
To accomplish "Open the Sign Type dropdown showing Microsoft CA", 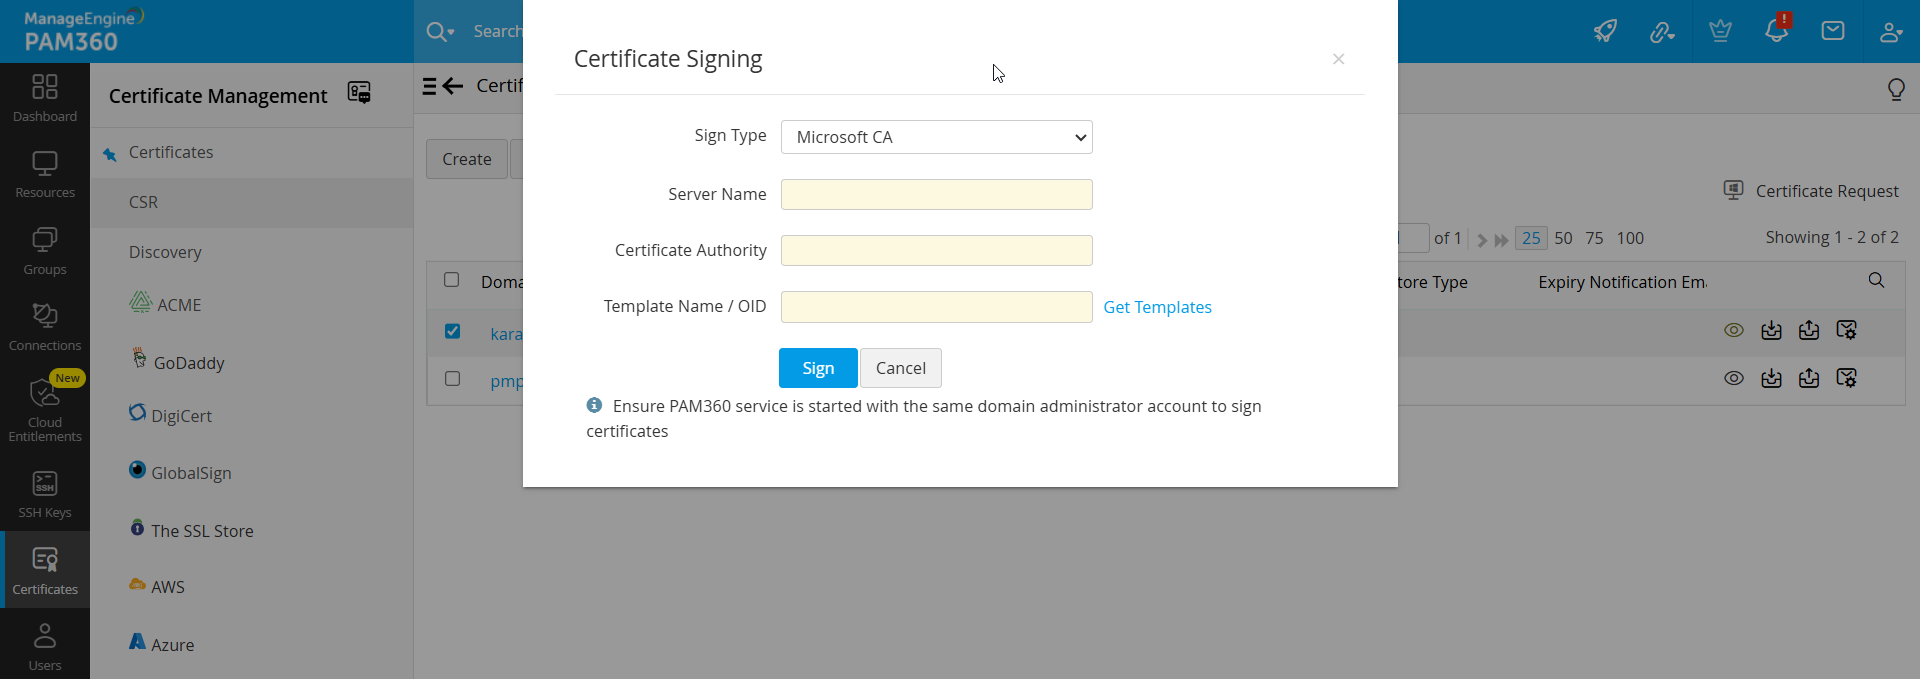I will 936,137.
